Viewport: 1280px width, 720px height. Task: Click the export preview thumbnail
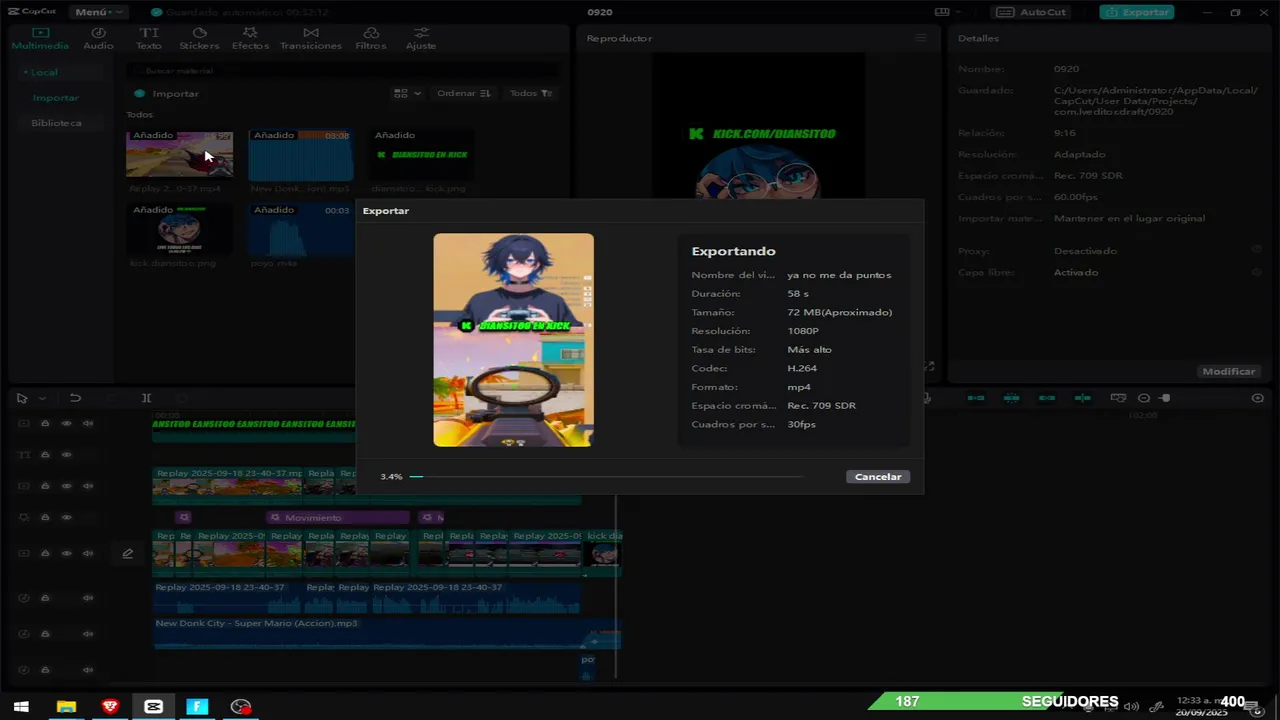coord(513,340)
